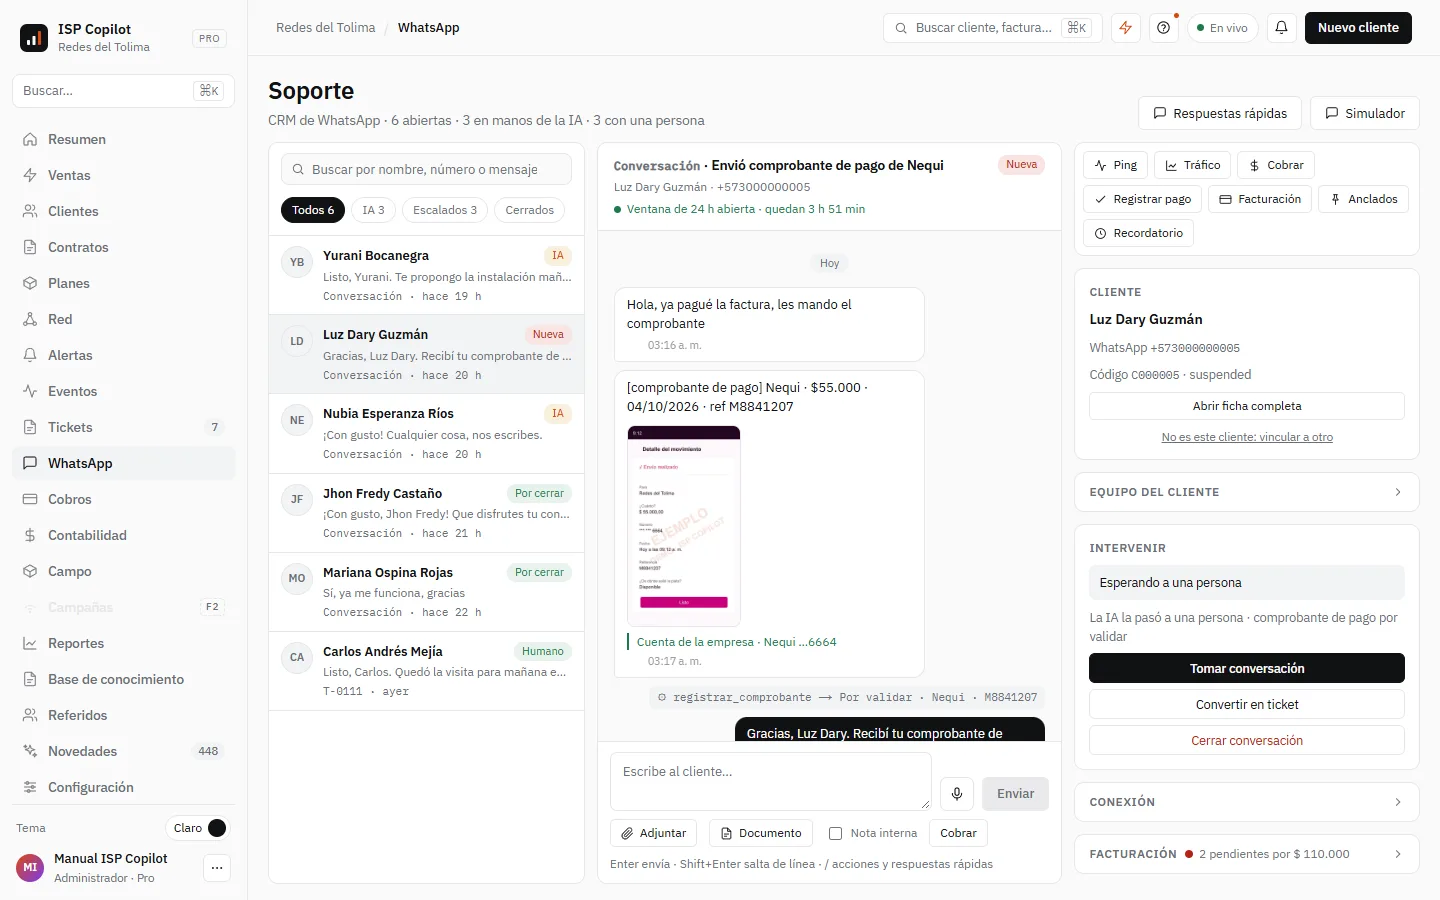Open Respuestas rápidas

point(1220,113)
